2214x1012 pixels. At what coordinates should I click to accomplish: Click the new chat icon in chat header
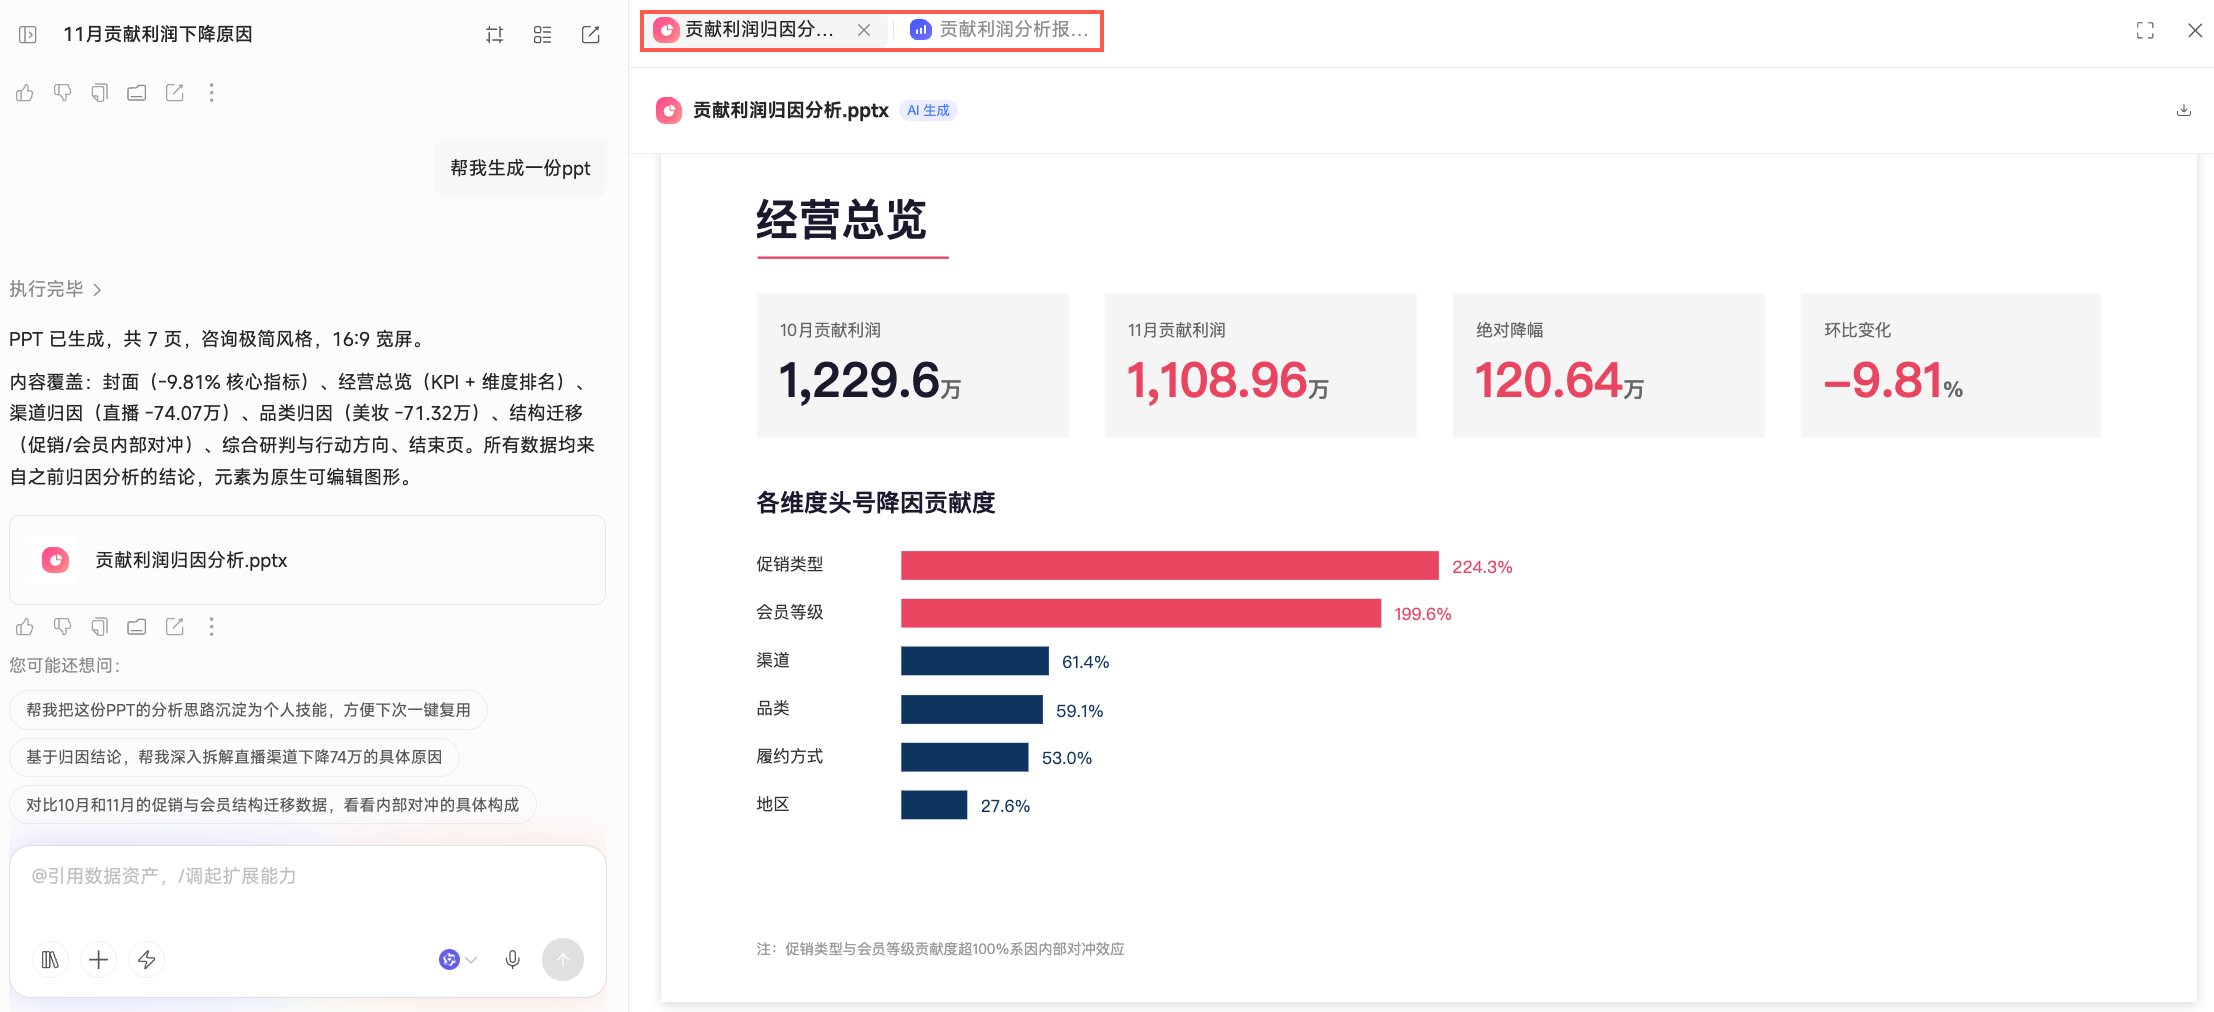[x=591, y=35]
